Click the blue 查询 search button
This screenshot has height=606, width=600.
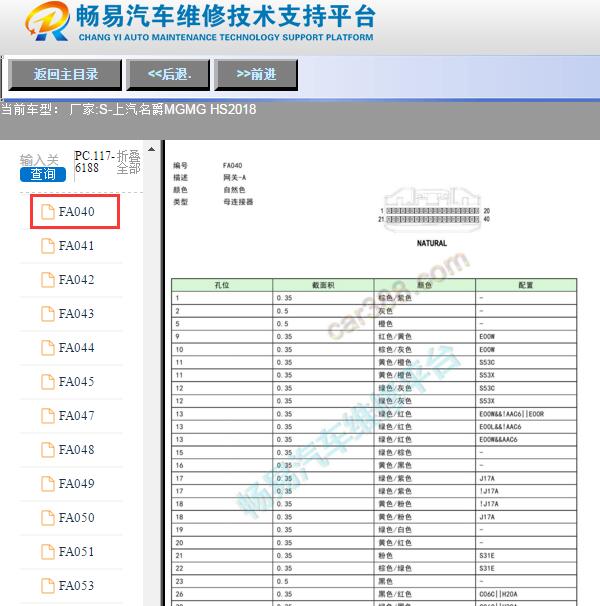pyautogui.click(x=43, y=174)
